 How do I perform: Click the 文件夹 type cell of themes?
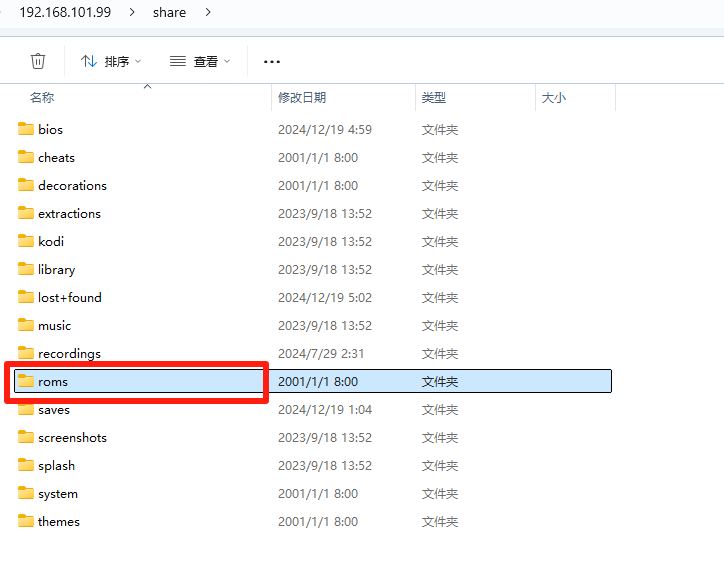tap(440, 522)
